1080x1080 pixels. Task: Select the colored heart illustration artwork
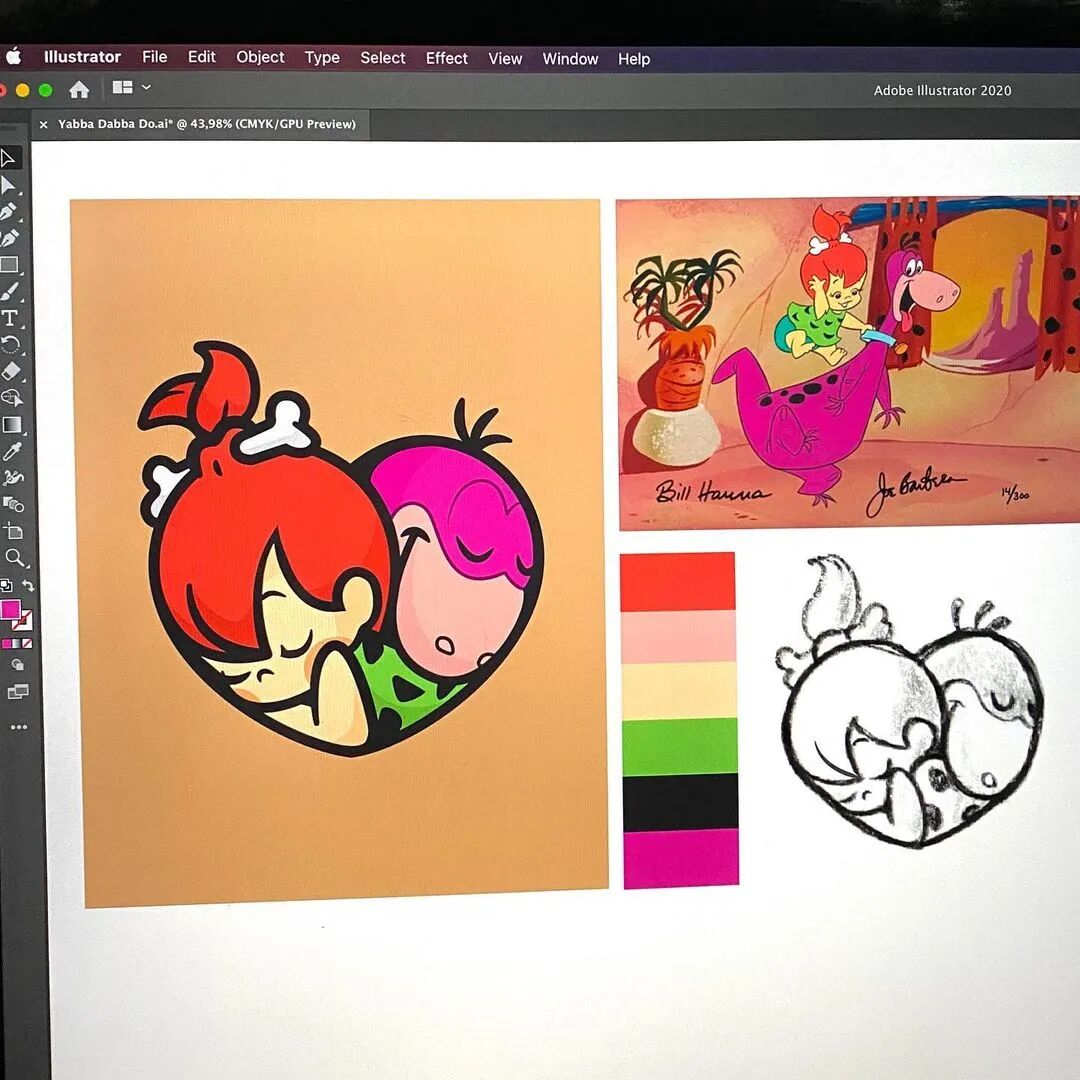[341, 549]
